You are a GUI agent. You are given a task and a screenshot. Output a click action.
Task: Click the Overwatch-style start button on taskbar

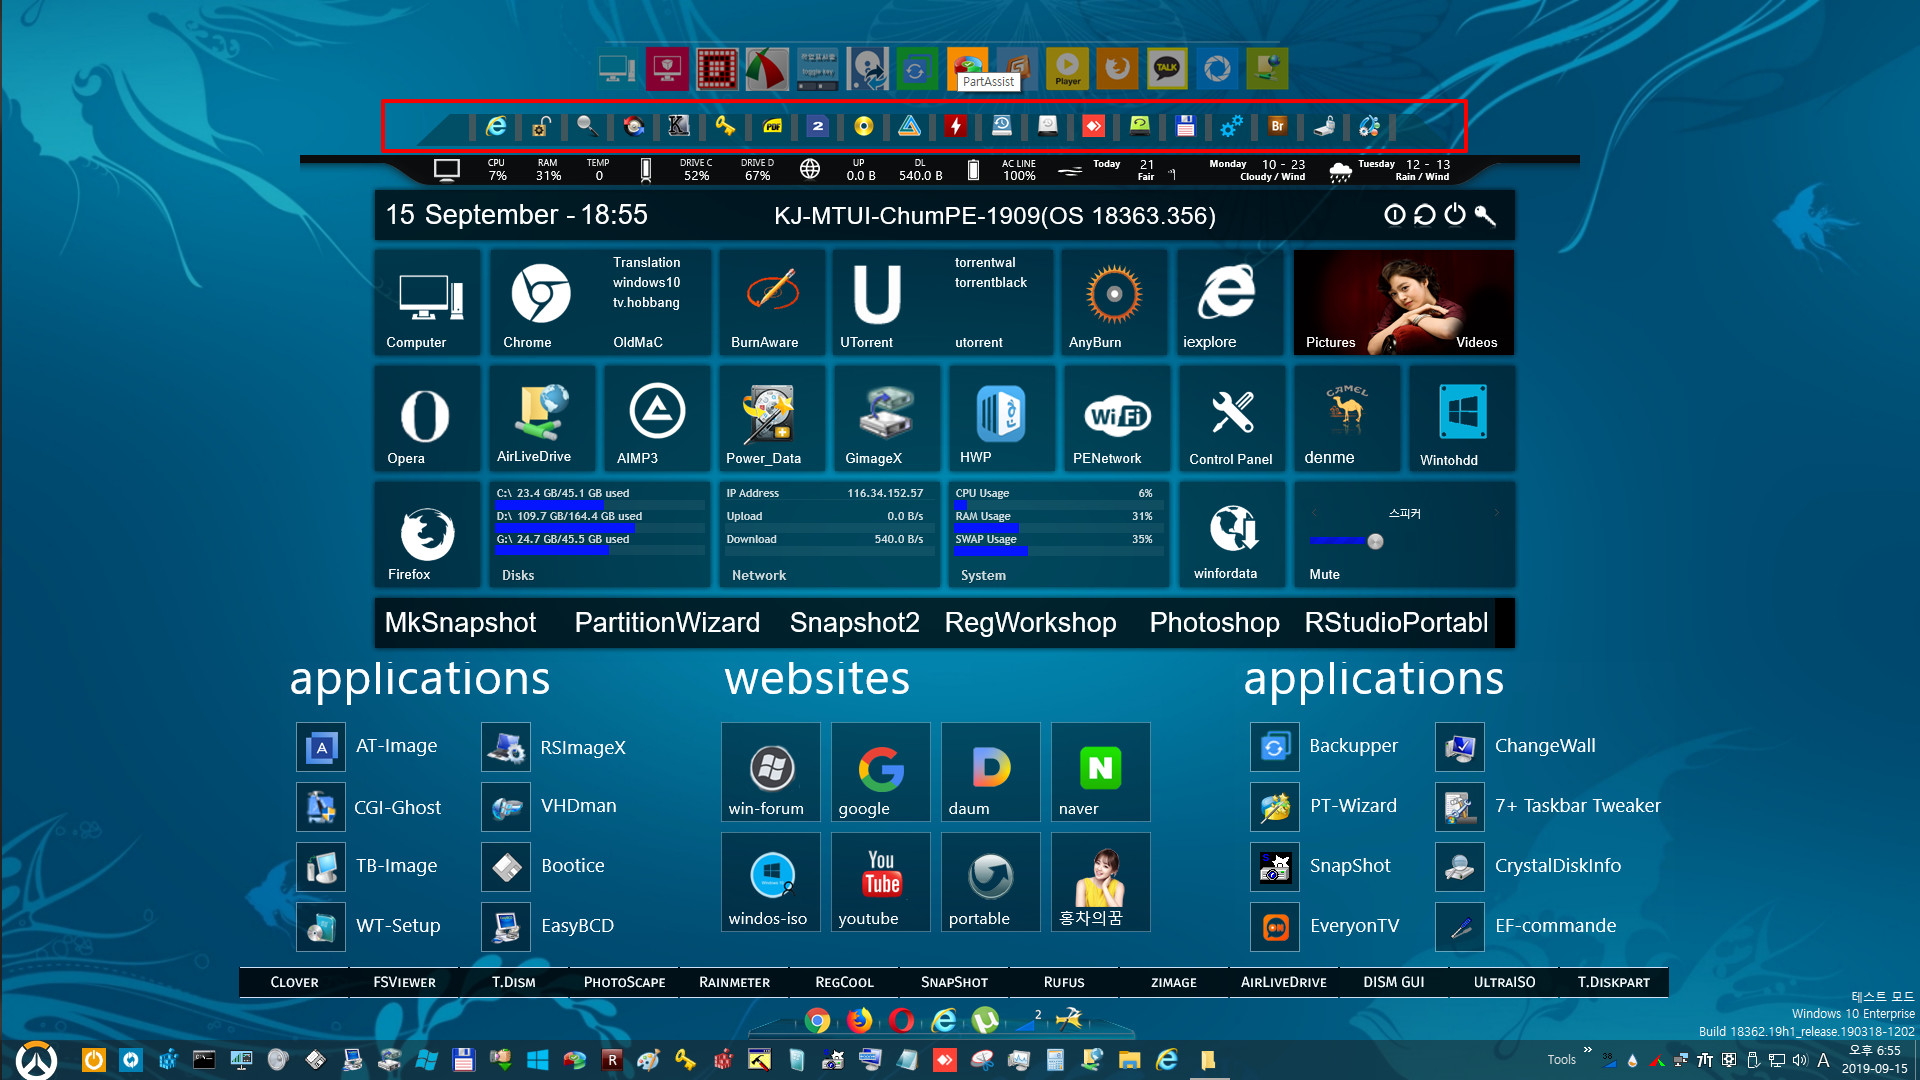click(36, 1060)
